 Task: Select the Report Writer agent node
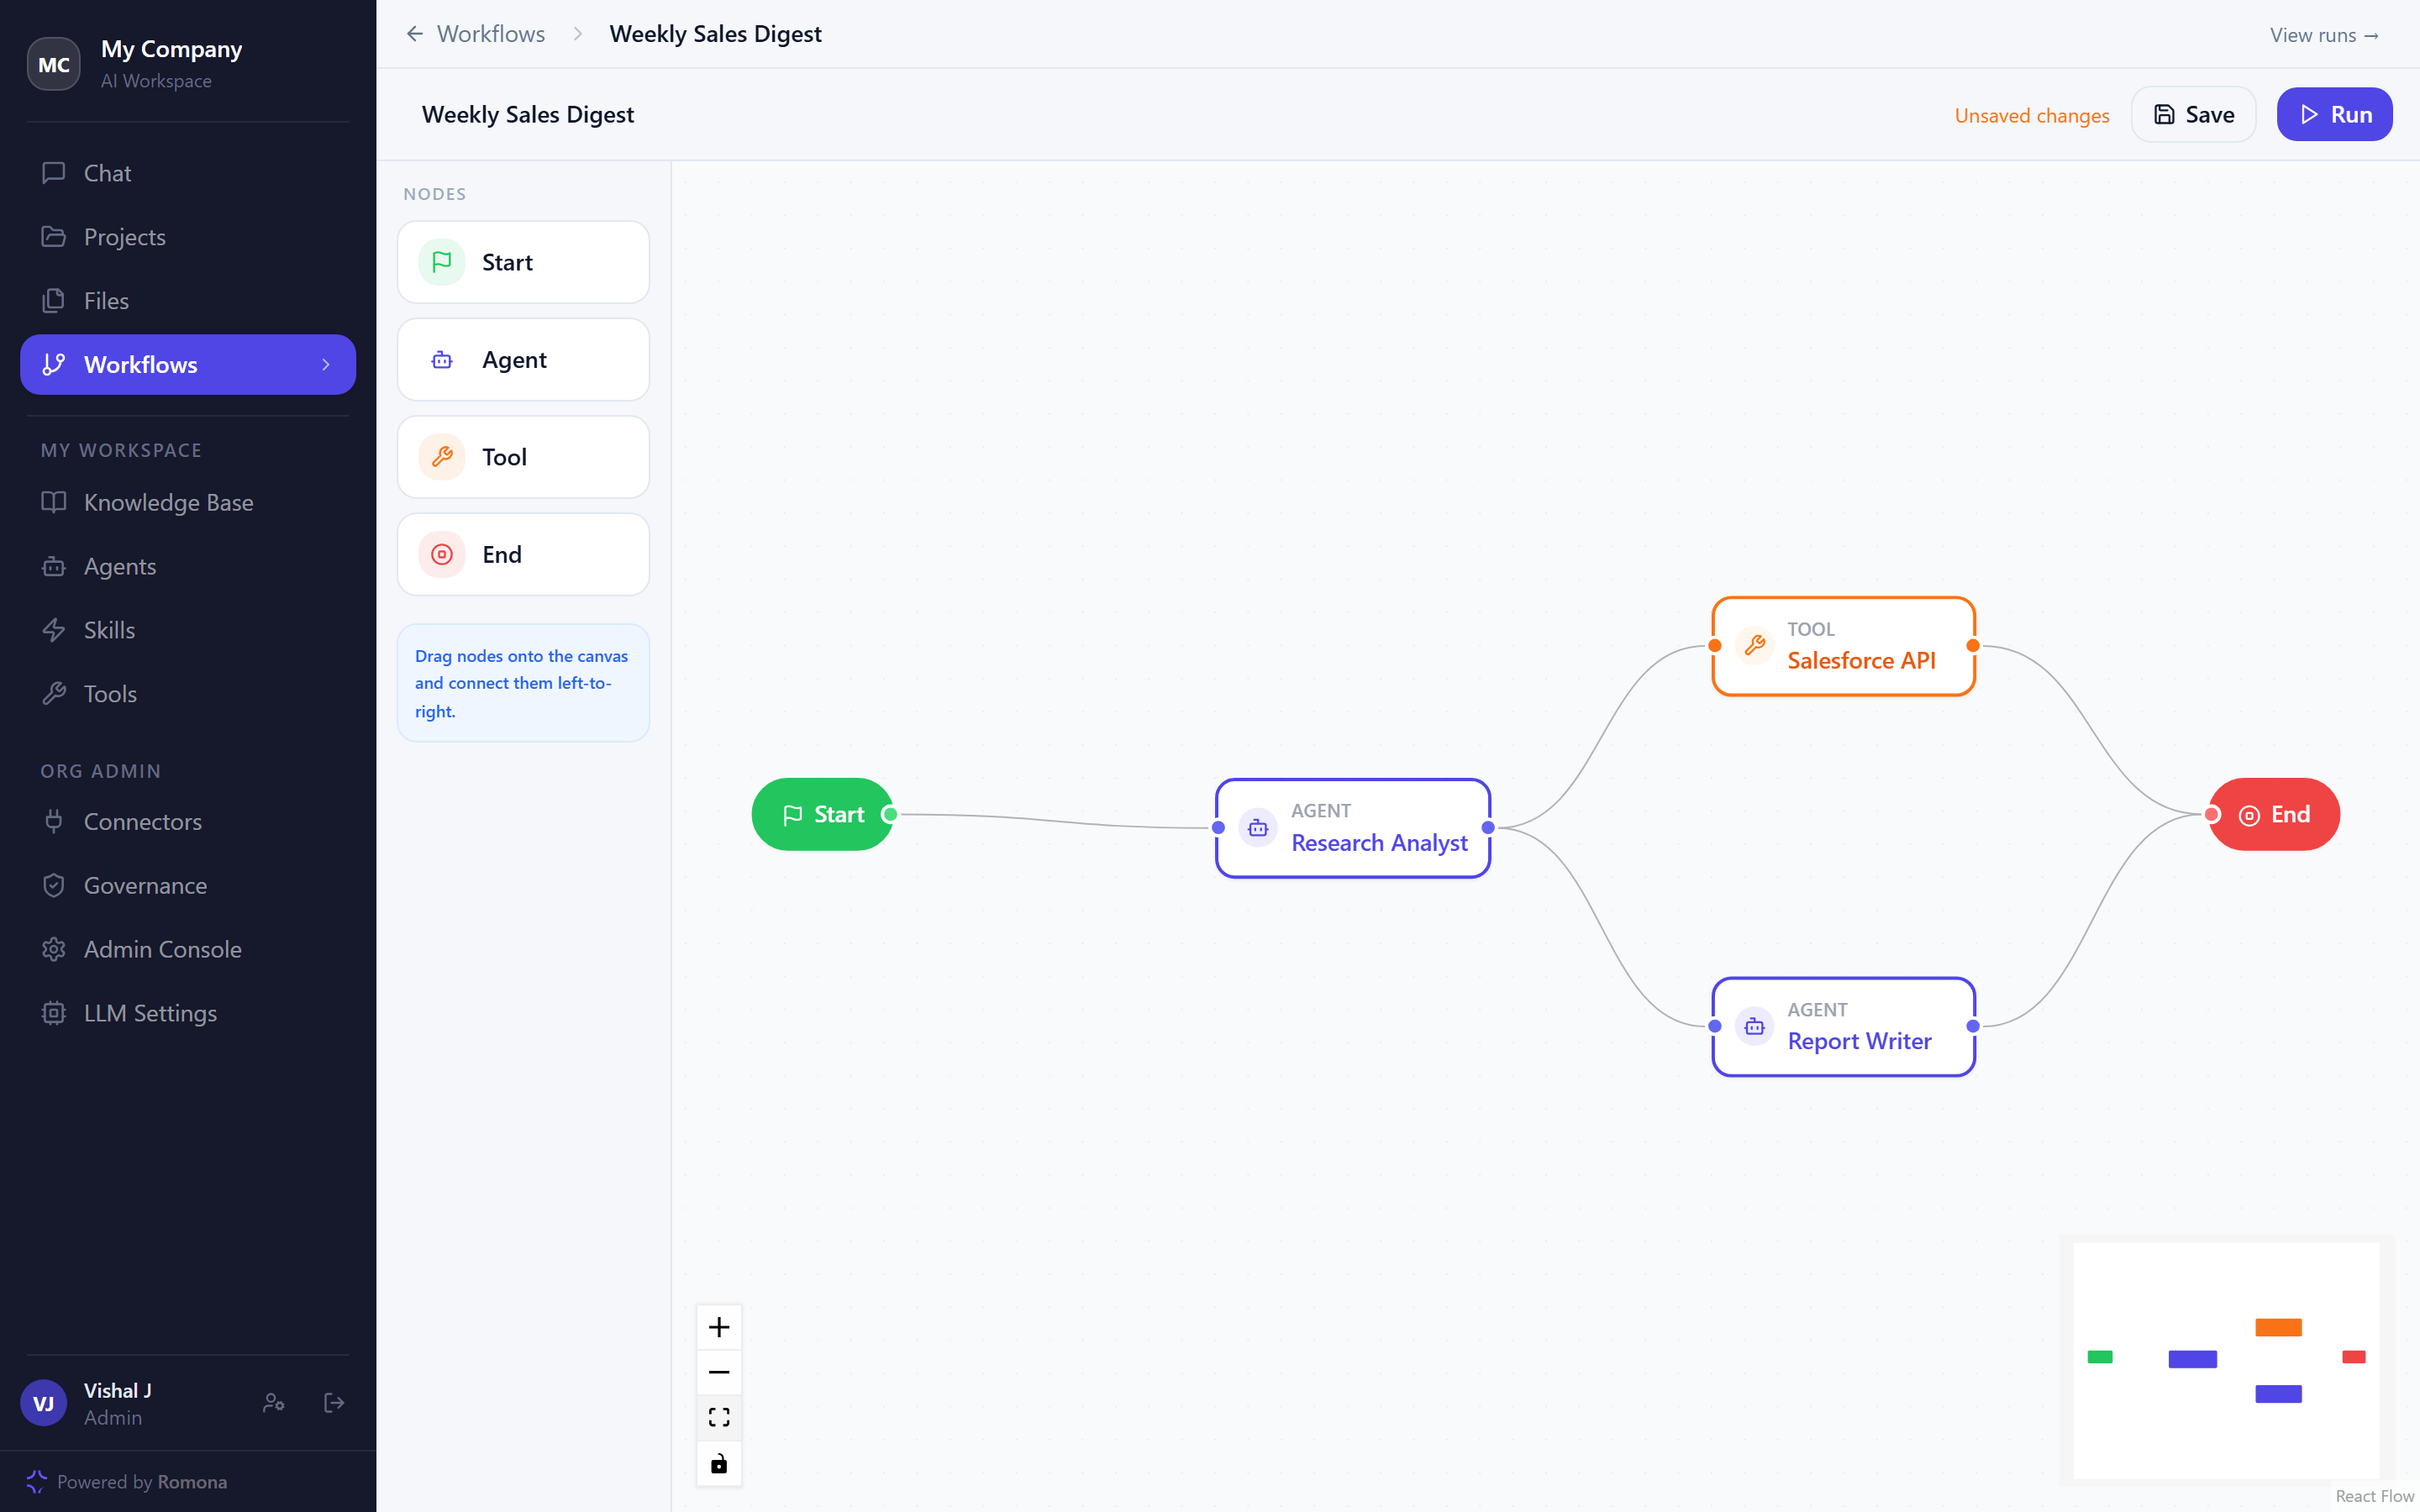(1844, 1027)
